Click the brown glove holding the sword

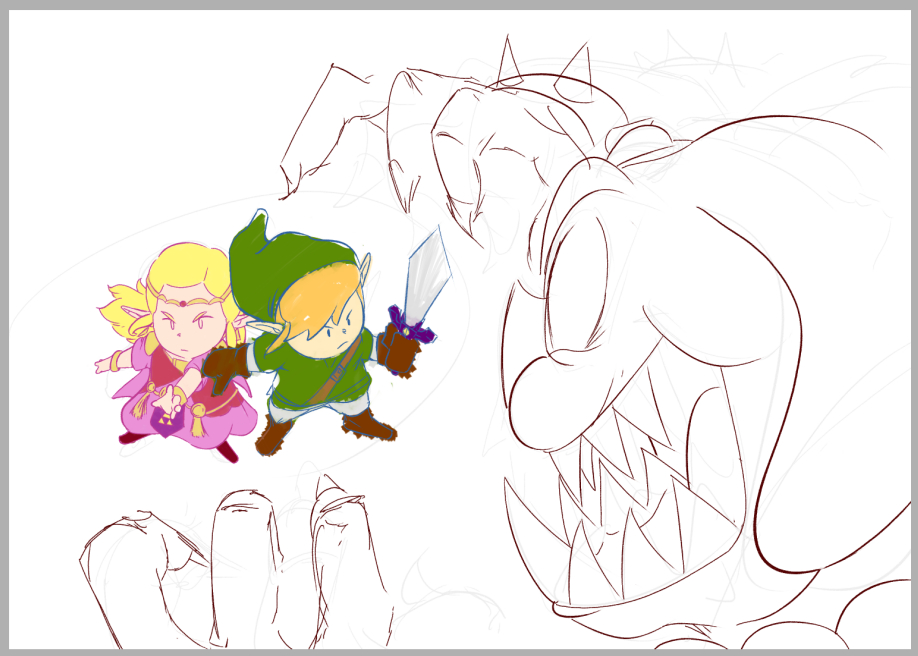[398, 350]
